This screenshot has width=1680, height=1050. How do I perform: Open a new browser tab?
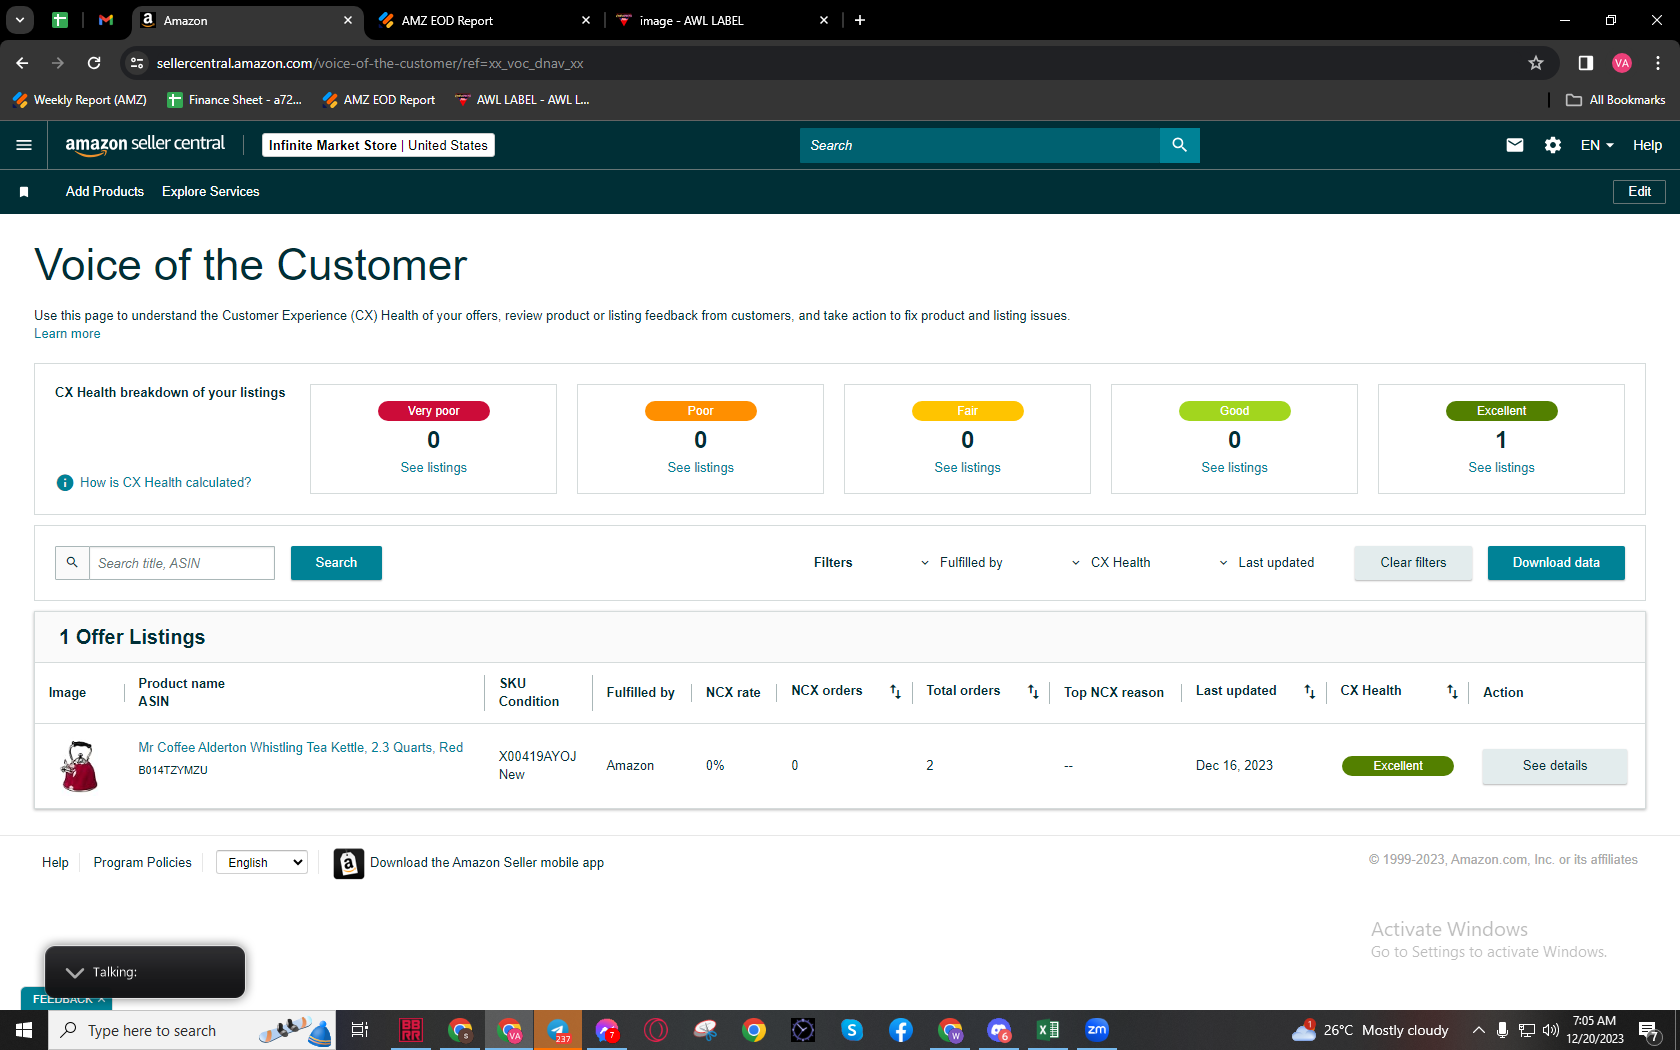point(860,20)
